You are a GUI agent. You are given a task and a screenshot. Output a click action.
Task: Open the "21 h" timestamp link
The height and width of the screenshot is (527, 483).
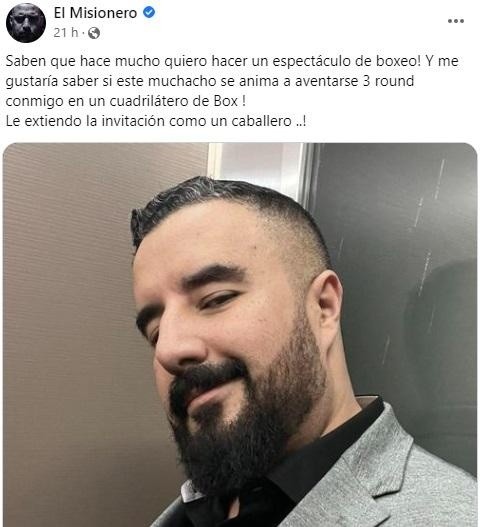(x=66, y=33)
